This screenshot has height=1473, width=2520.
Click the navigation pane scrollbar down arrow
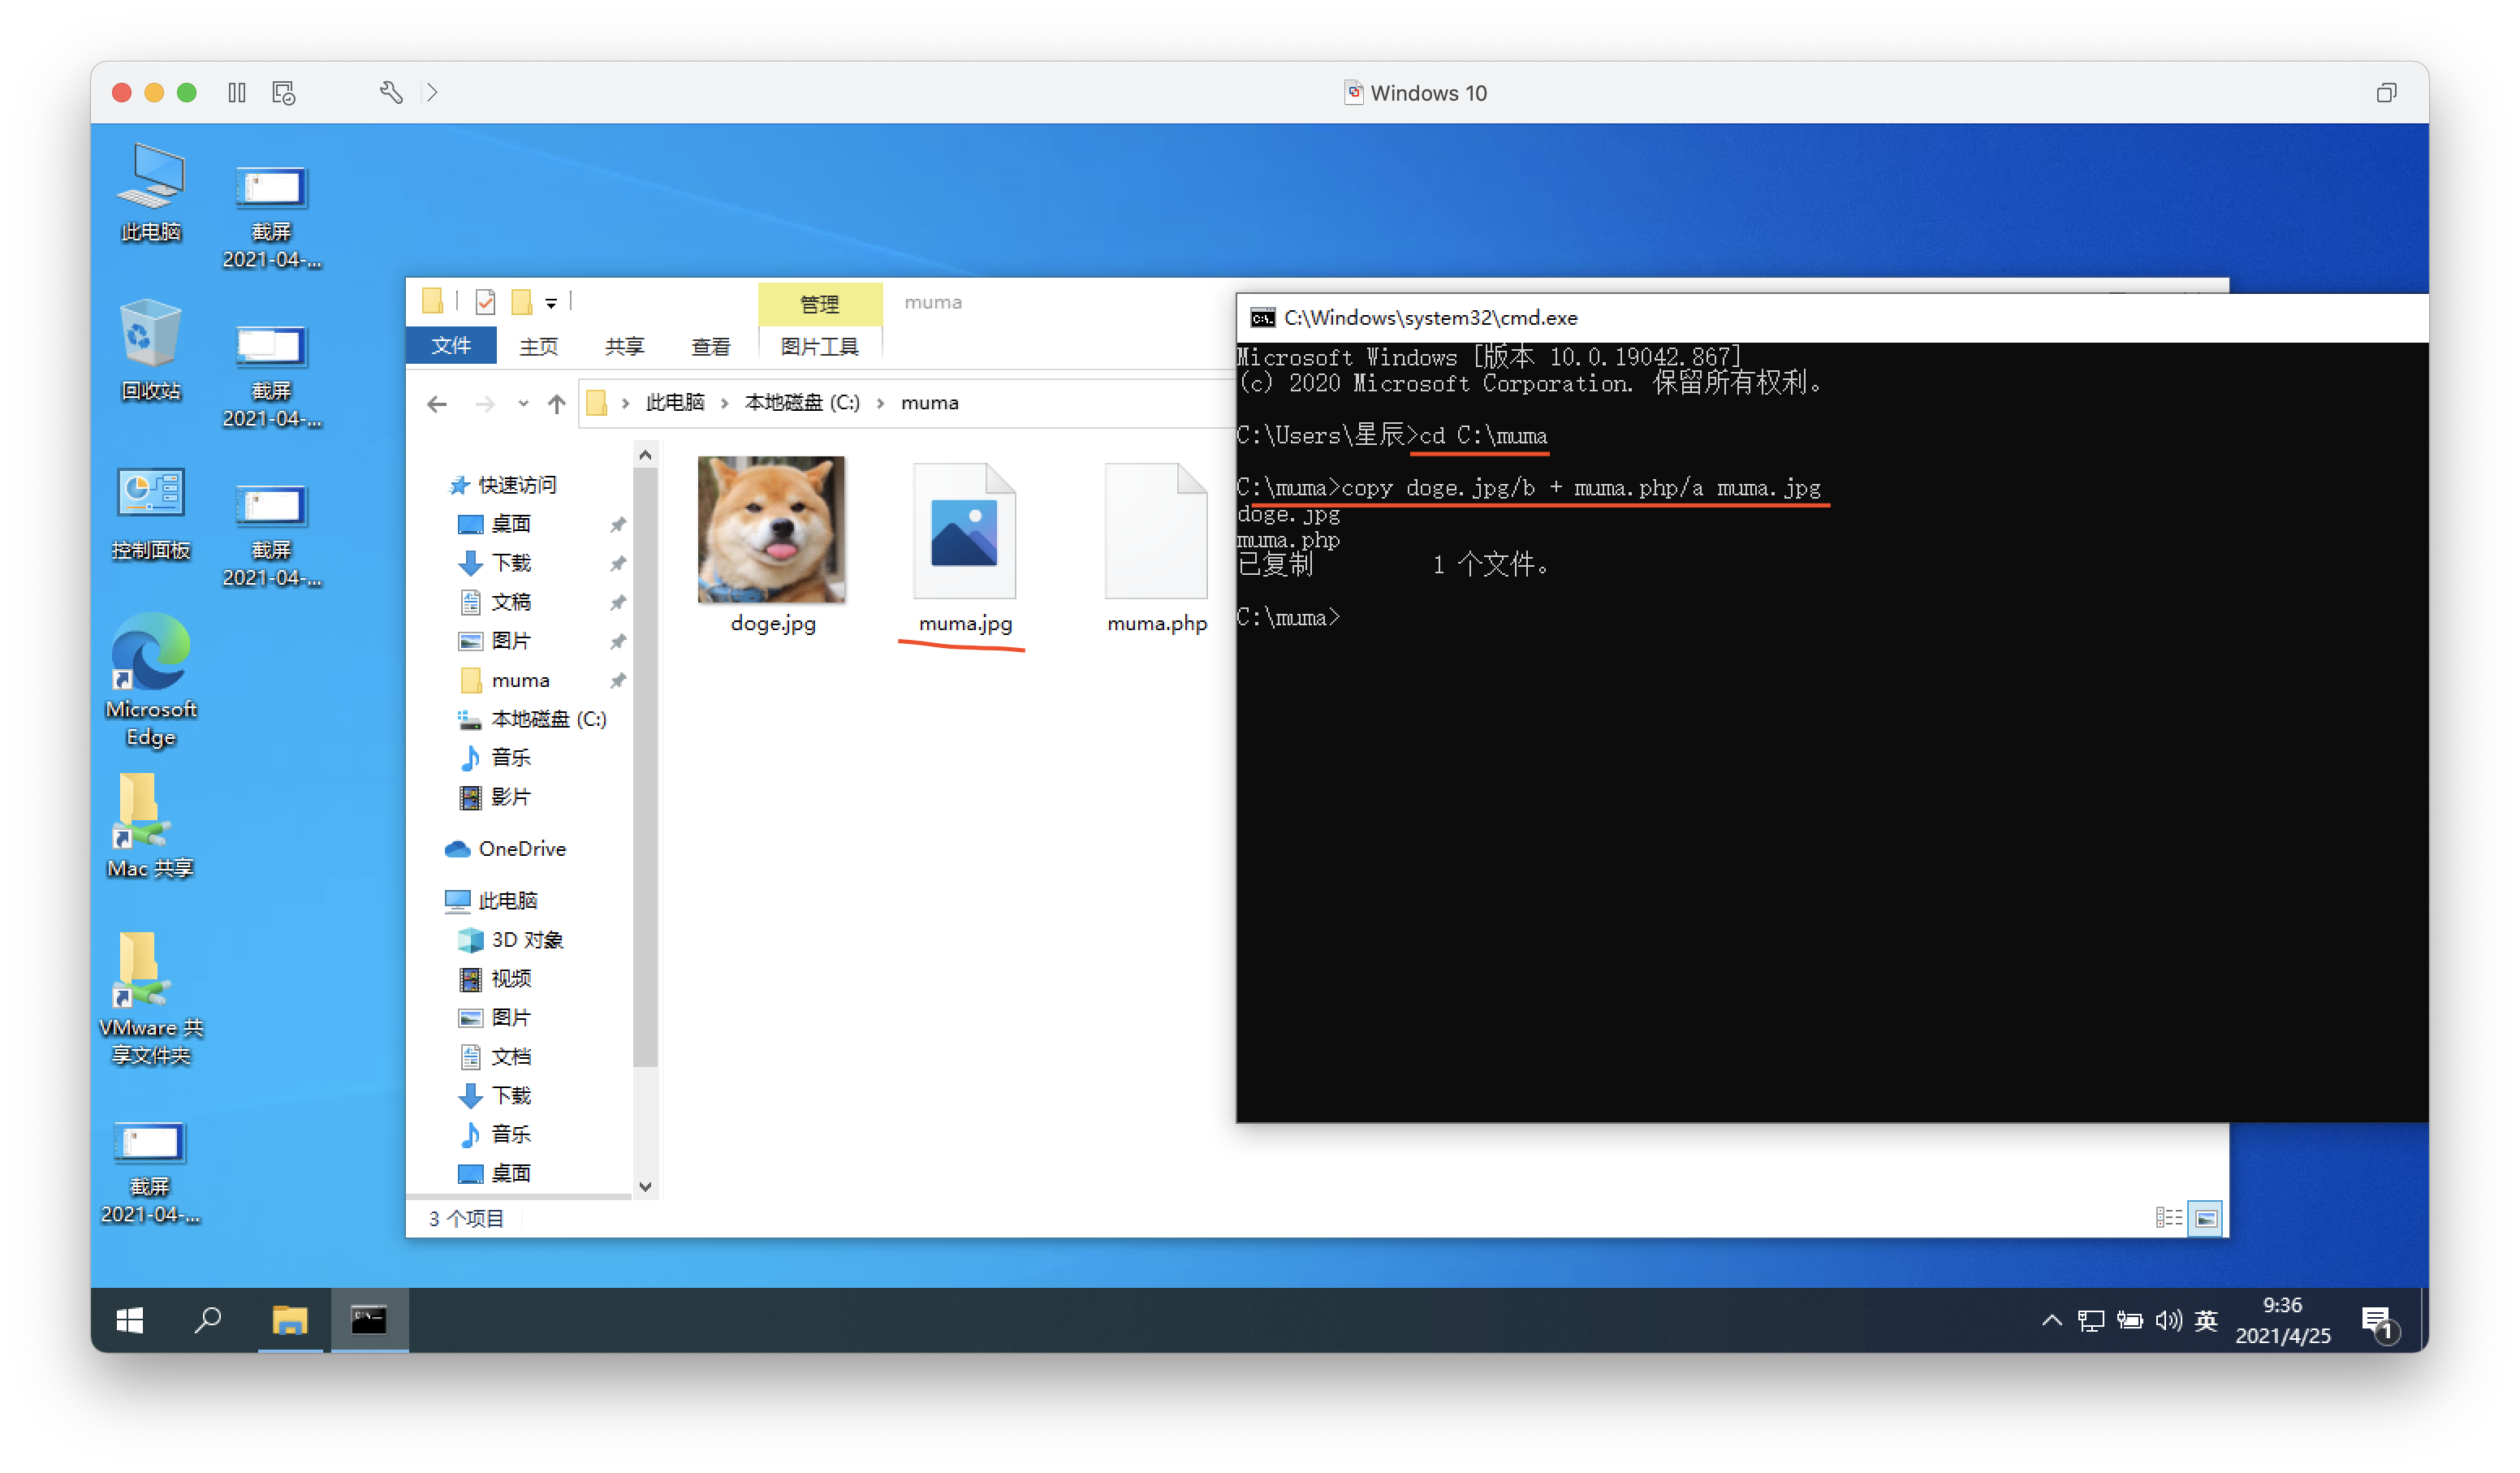[646, 1187]
